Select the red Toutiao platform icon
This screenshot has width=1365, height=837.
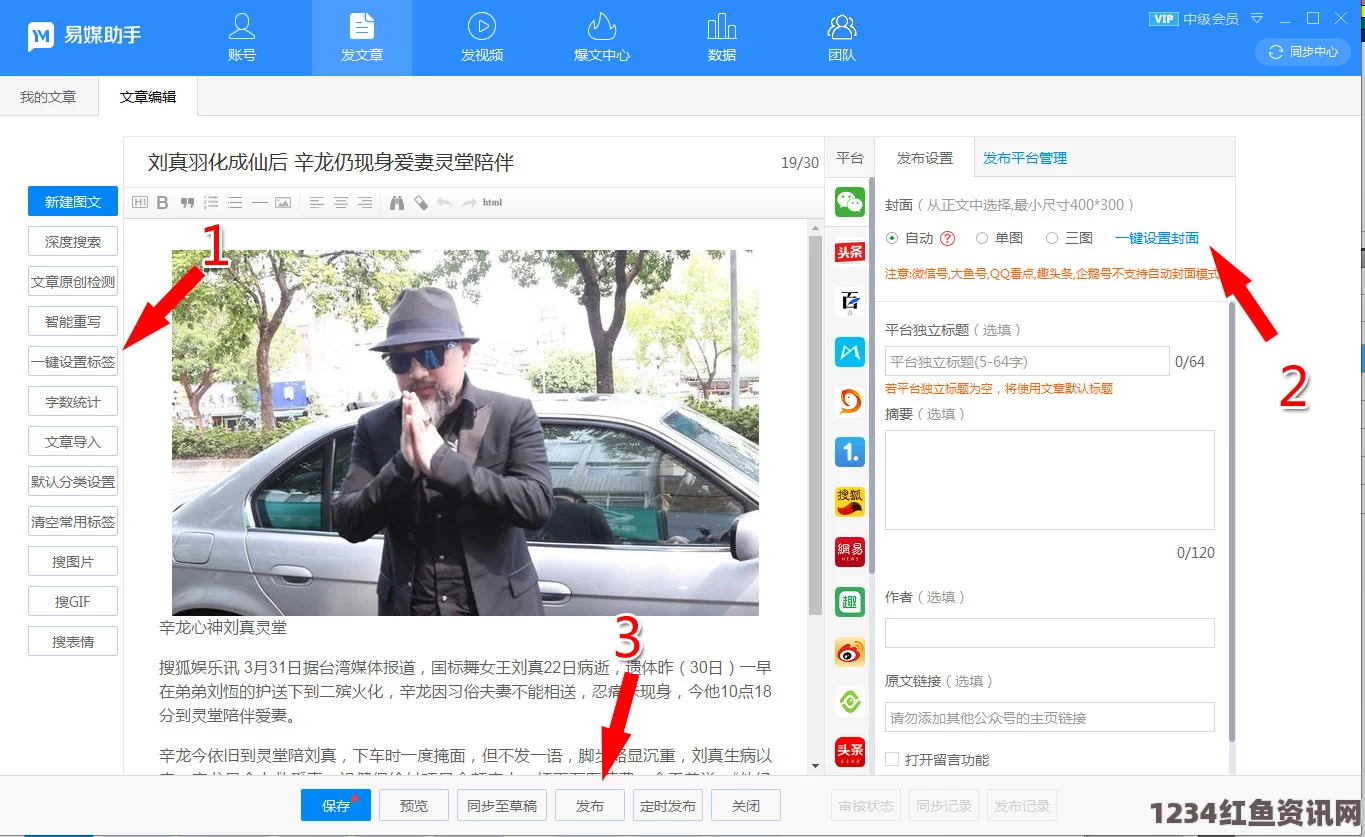(850, 252)
